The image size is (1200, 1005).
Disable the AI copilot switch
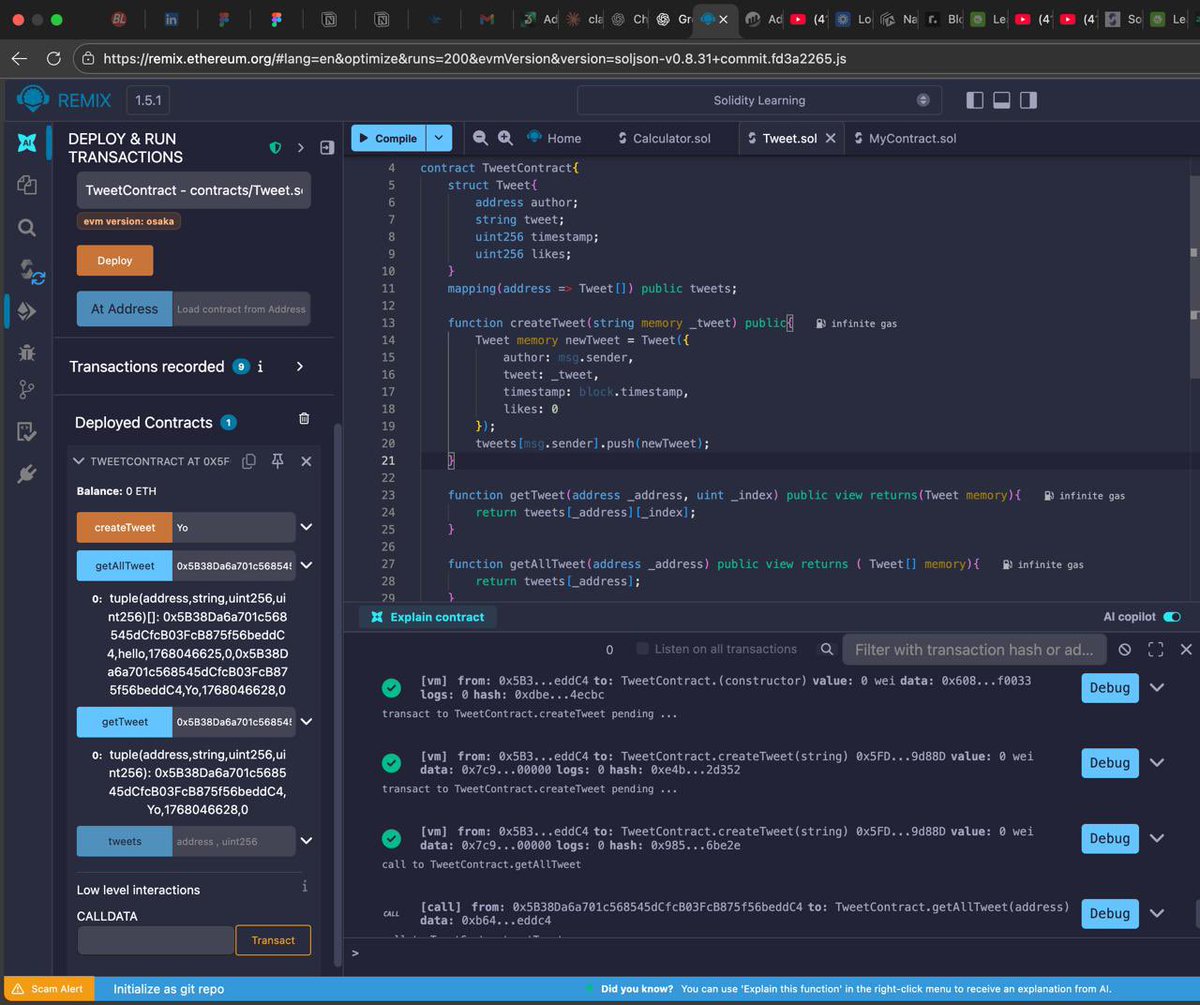pyautogui.click(x=1172, y=617)
